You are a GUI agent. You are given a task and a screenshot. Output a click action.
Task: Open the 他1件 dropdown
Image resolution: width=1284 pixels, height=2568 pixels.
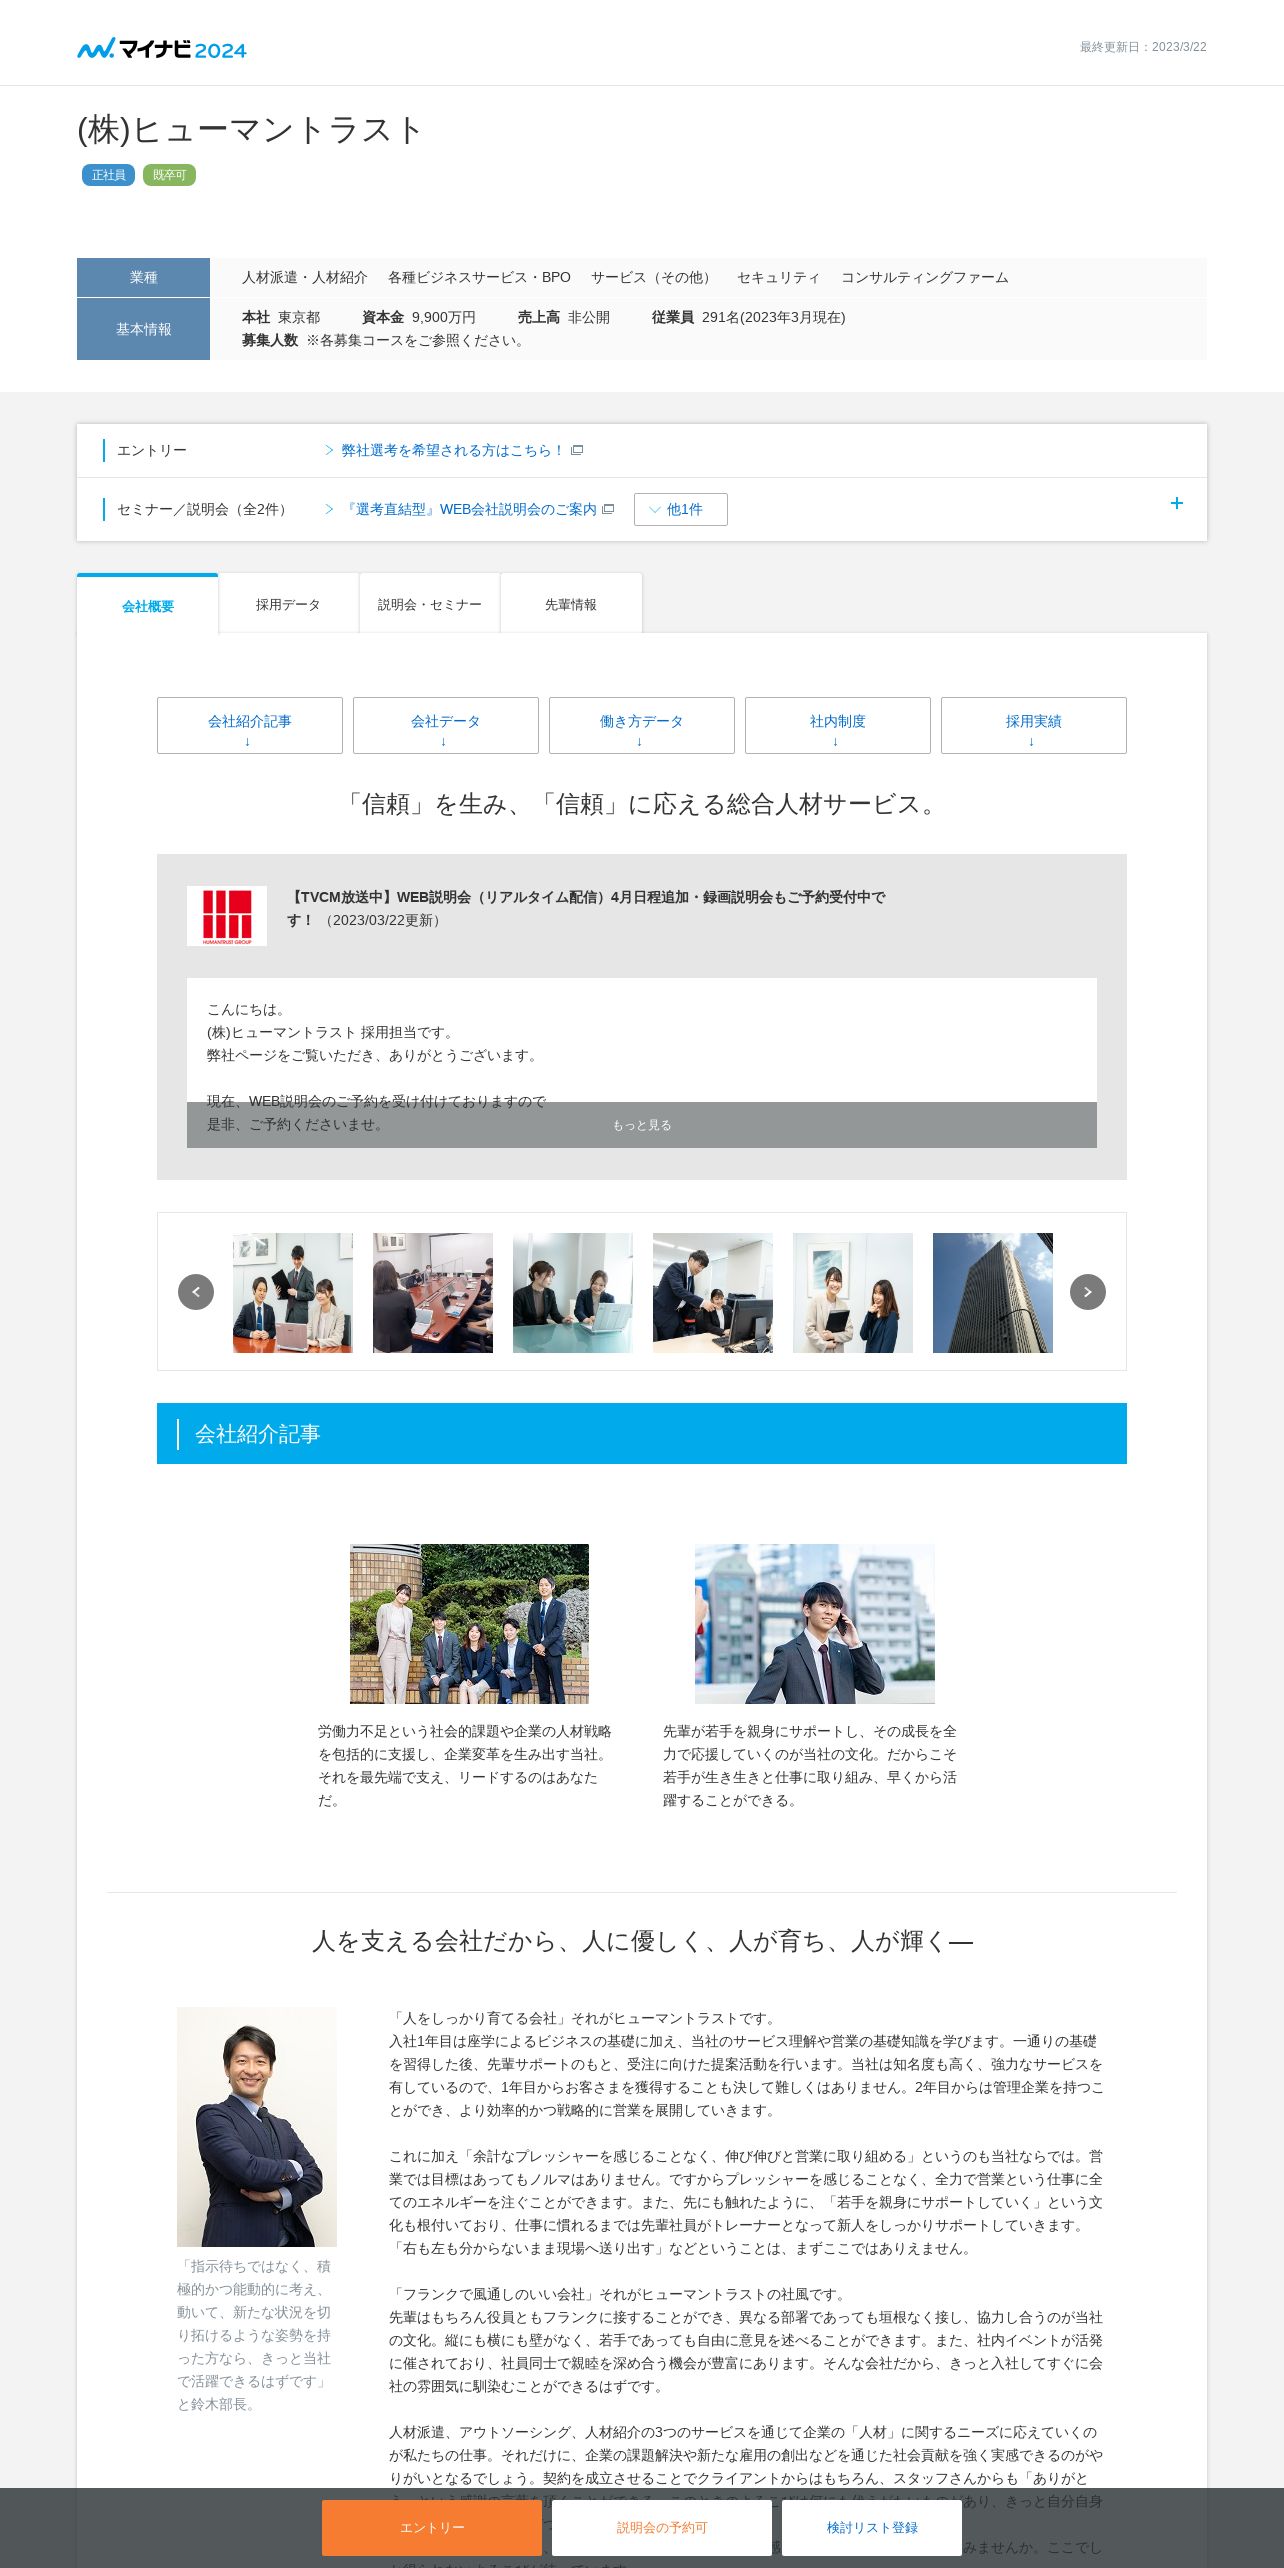[x=680, y=509]
